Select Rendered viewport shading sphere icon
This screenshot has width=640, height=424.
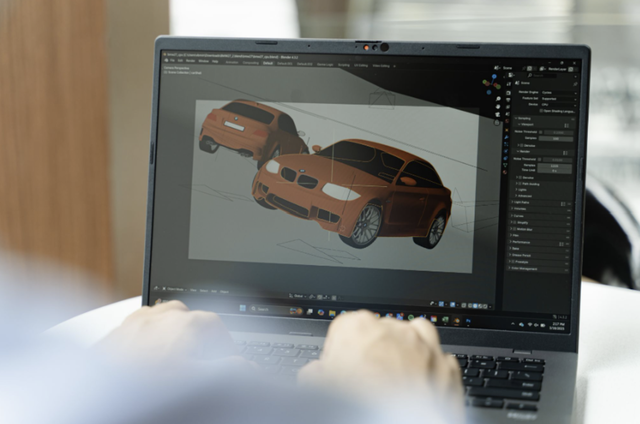tap(485, 306)
